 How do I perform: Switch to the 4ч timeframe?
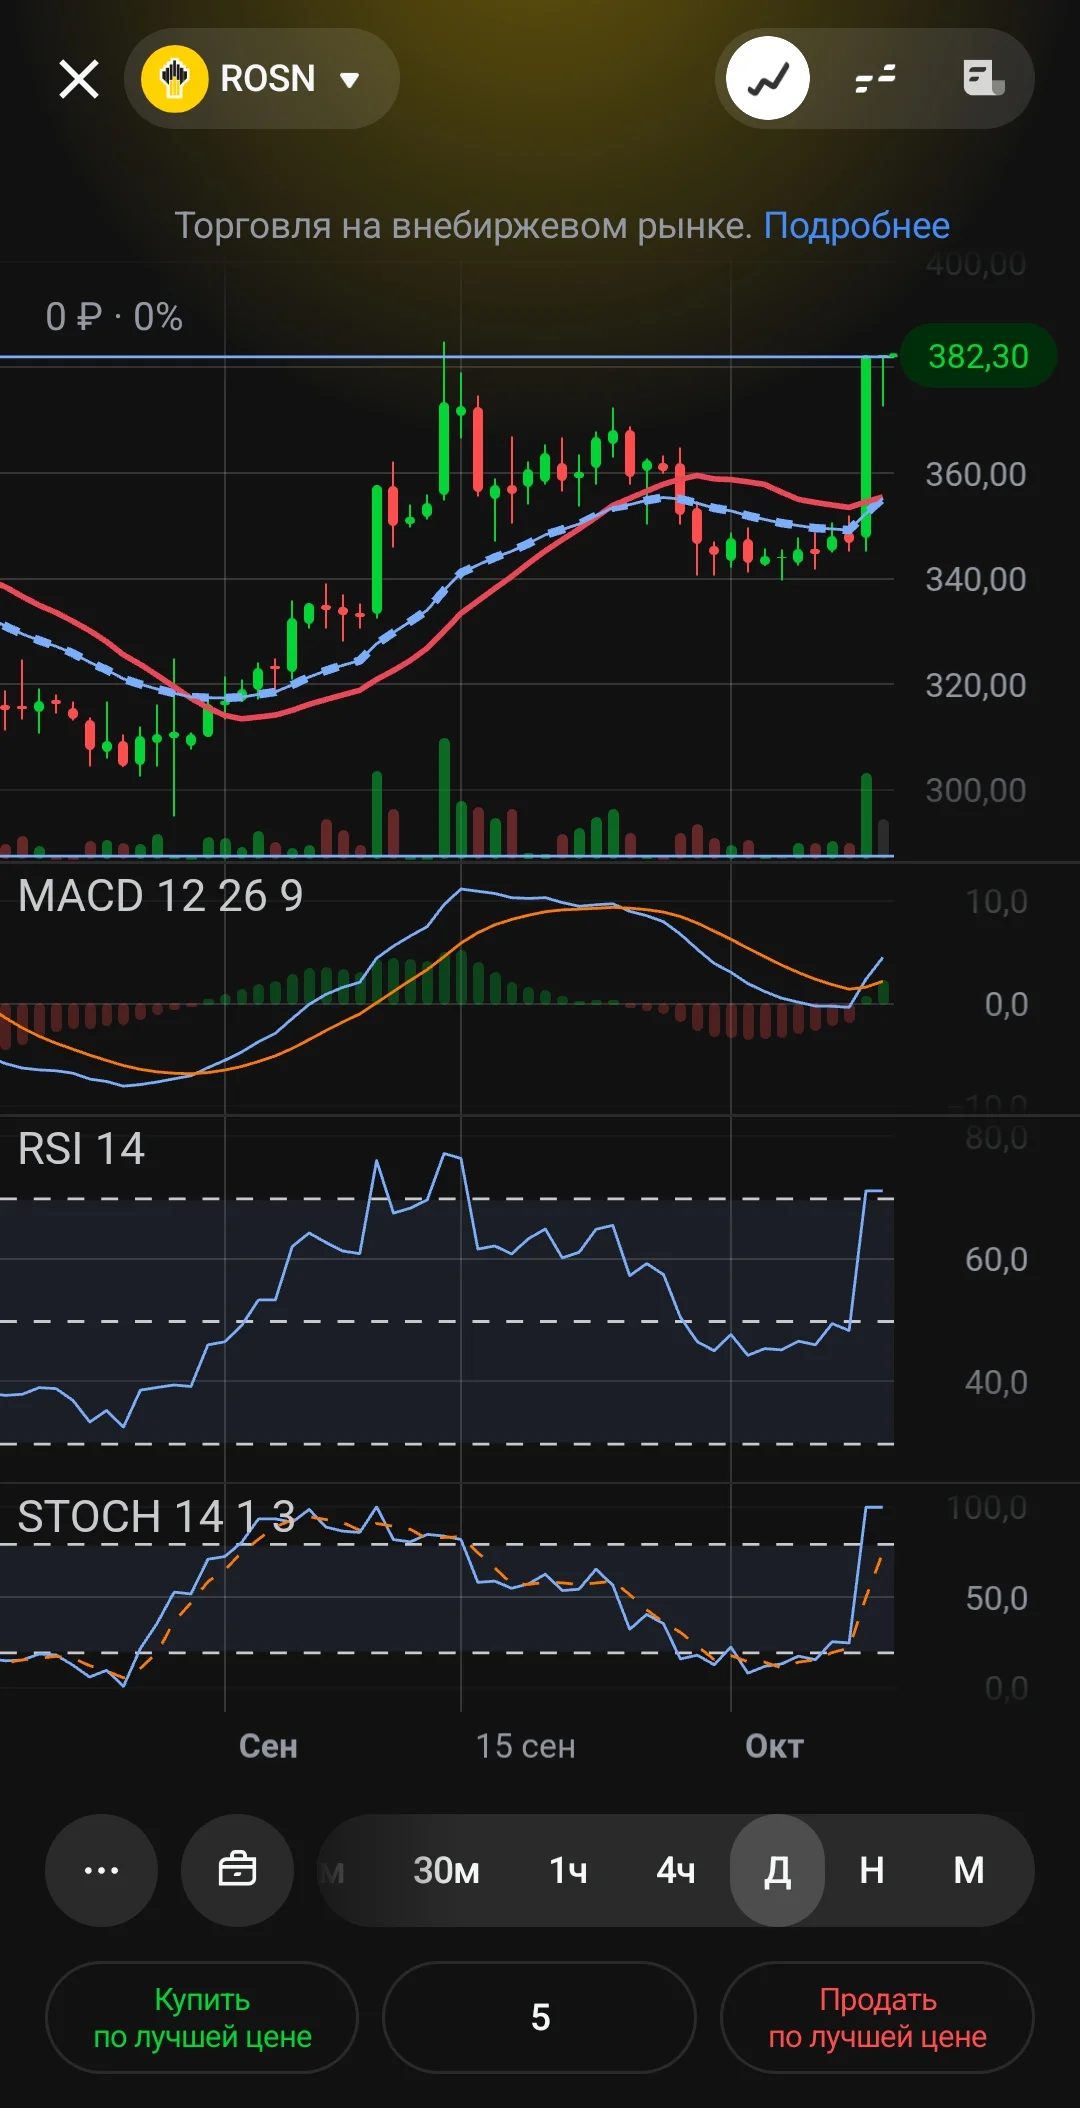676,1870
